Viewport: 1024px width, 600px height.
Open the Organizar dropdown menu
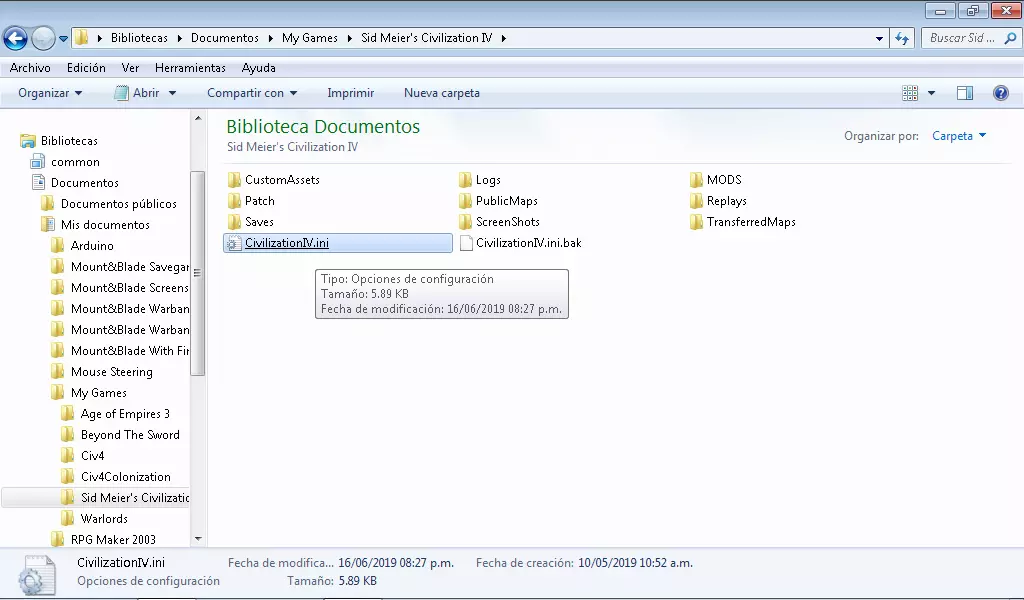point(50,93)
